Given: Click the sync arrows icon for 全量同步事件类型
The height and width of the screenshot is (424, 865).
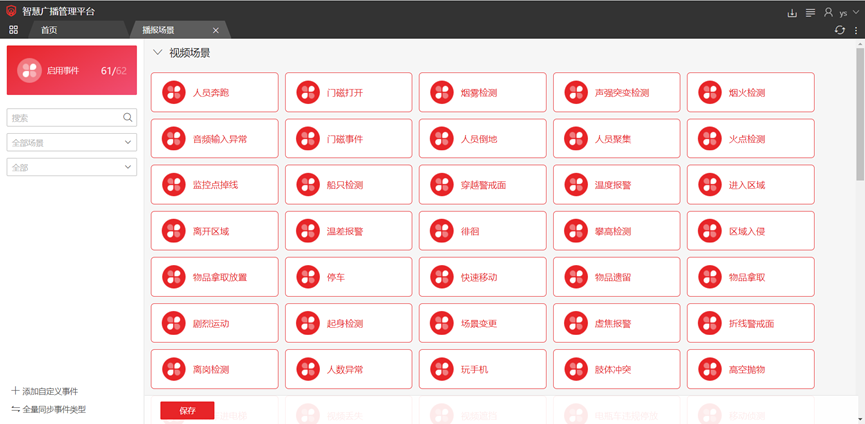Looking at the screenshot, I should pyautogui.click(x=15, y=409).
